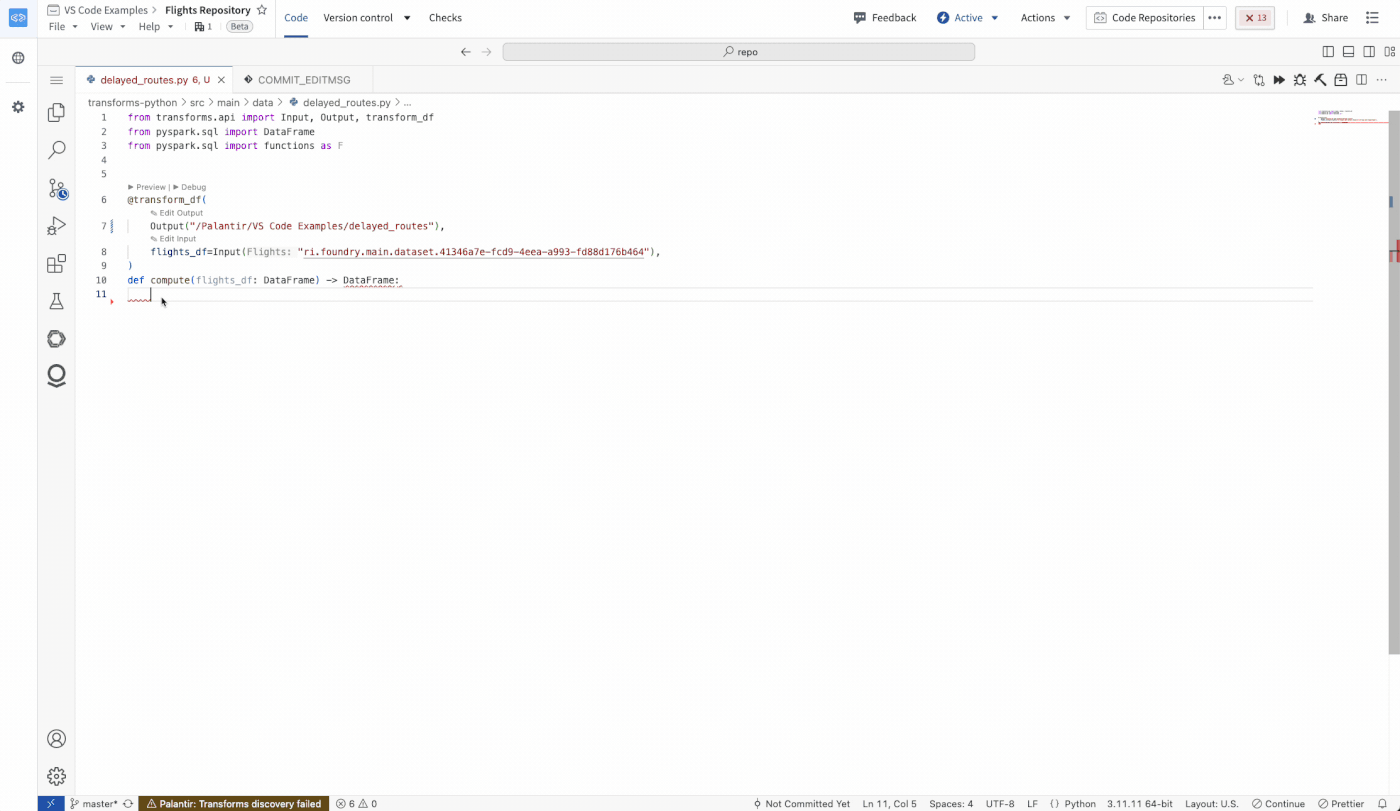1400x811 pixels.
Task: Click Spaces: 4 indentation setting
Action: [x=950, y=803]
